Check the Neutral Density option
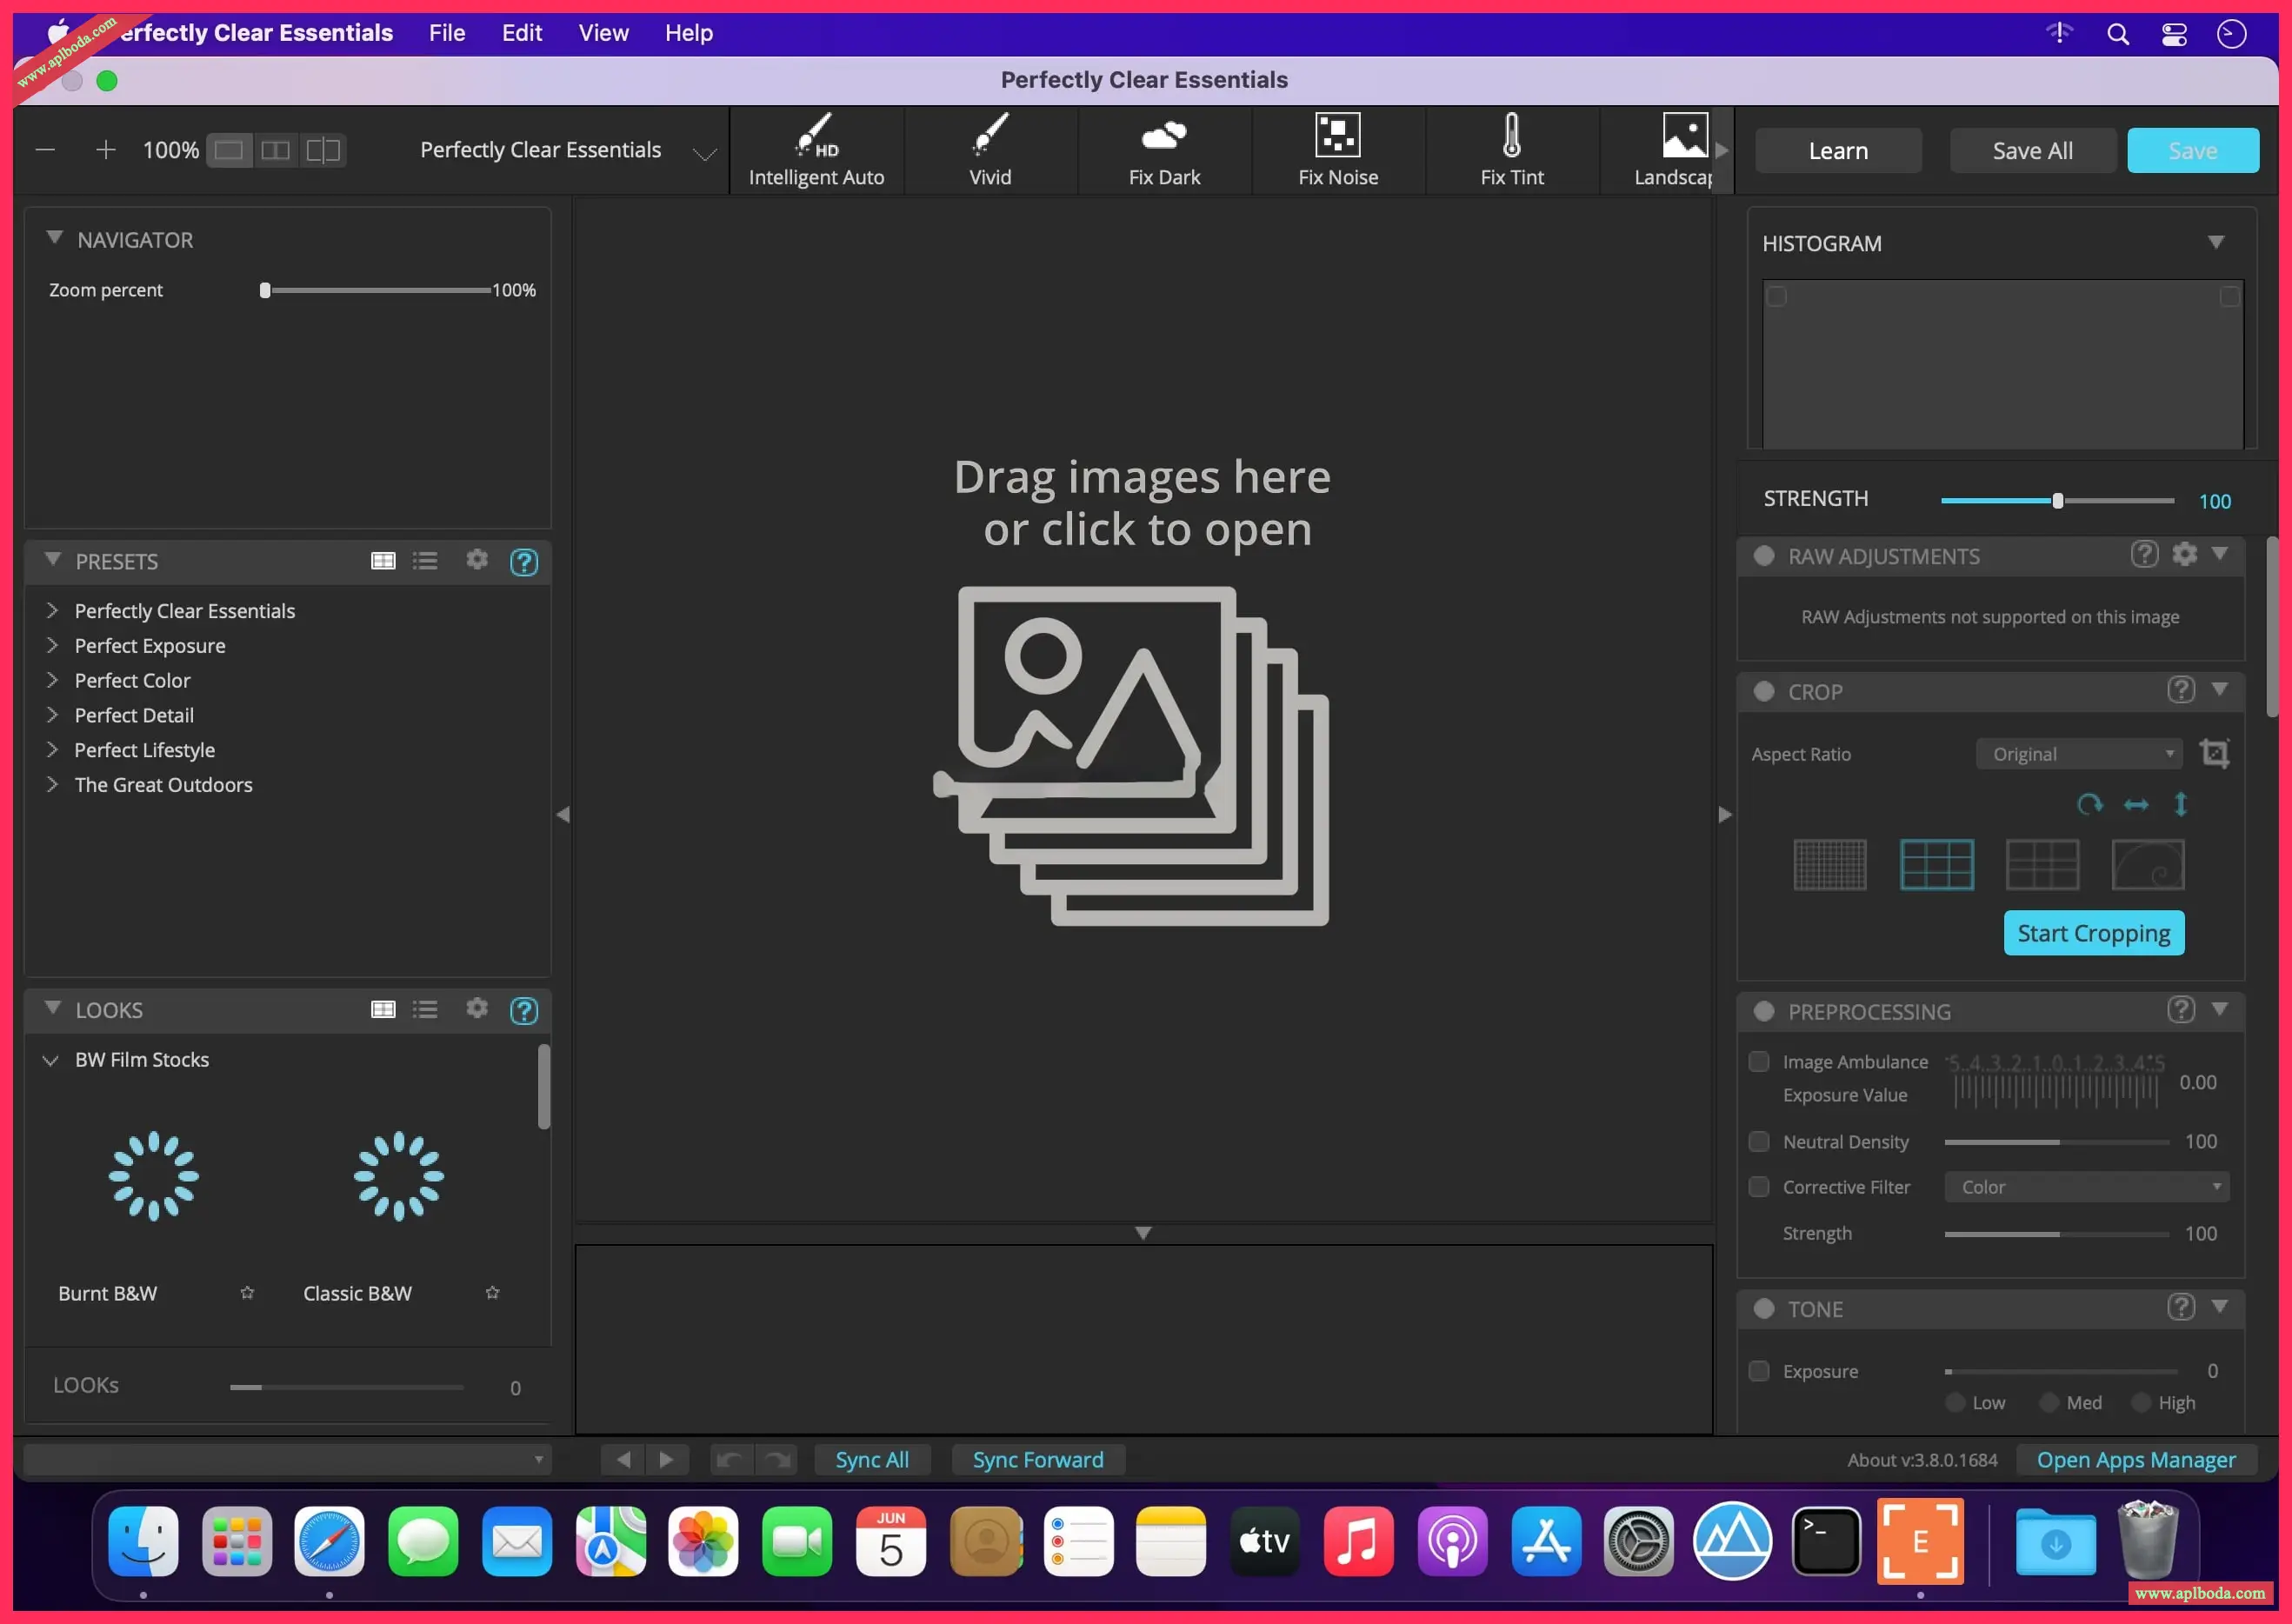 1759,1142
